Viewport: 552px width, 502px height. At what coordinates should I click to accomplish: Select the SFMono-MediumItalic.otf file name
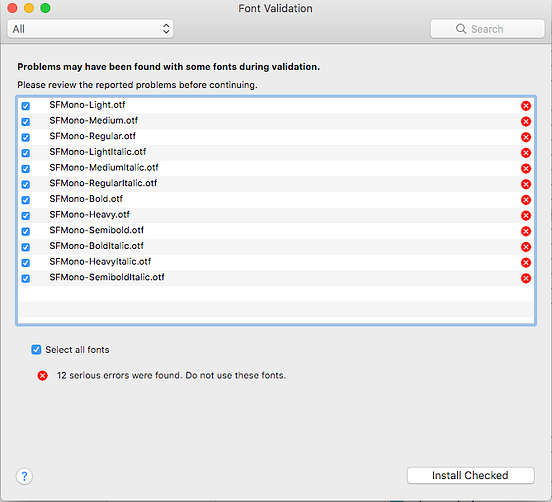[x=104, y=168]
